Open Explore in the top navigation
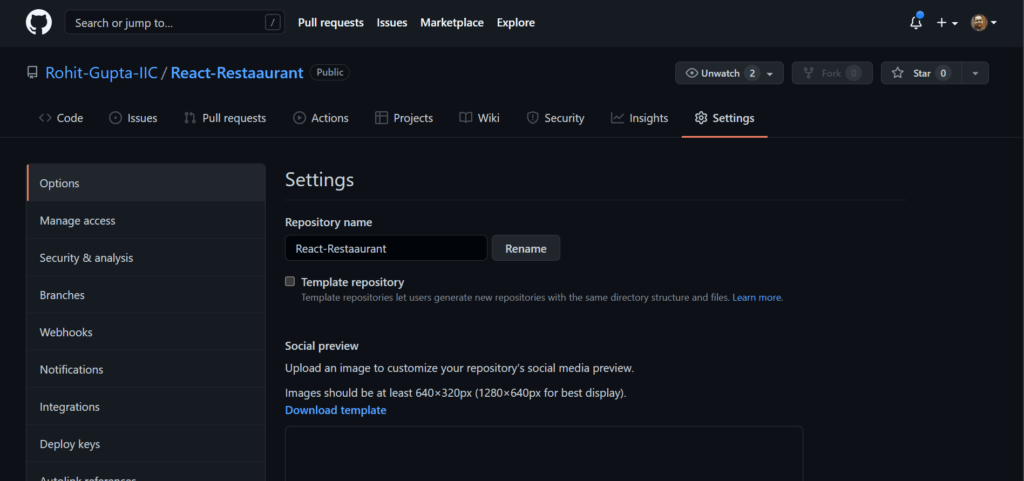The width and height of the screenshot is (1024, 481). [x=516, y=23]
